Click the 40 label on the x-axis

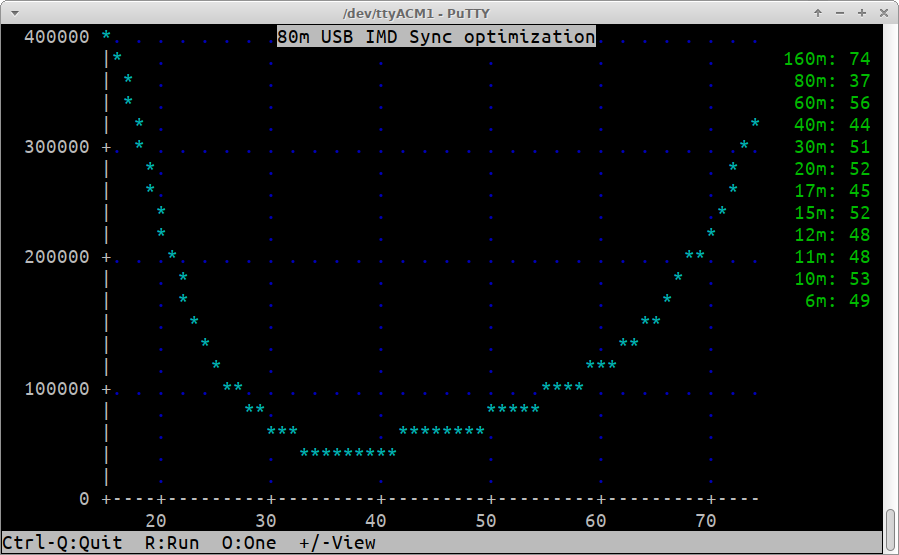coord(376,521)
